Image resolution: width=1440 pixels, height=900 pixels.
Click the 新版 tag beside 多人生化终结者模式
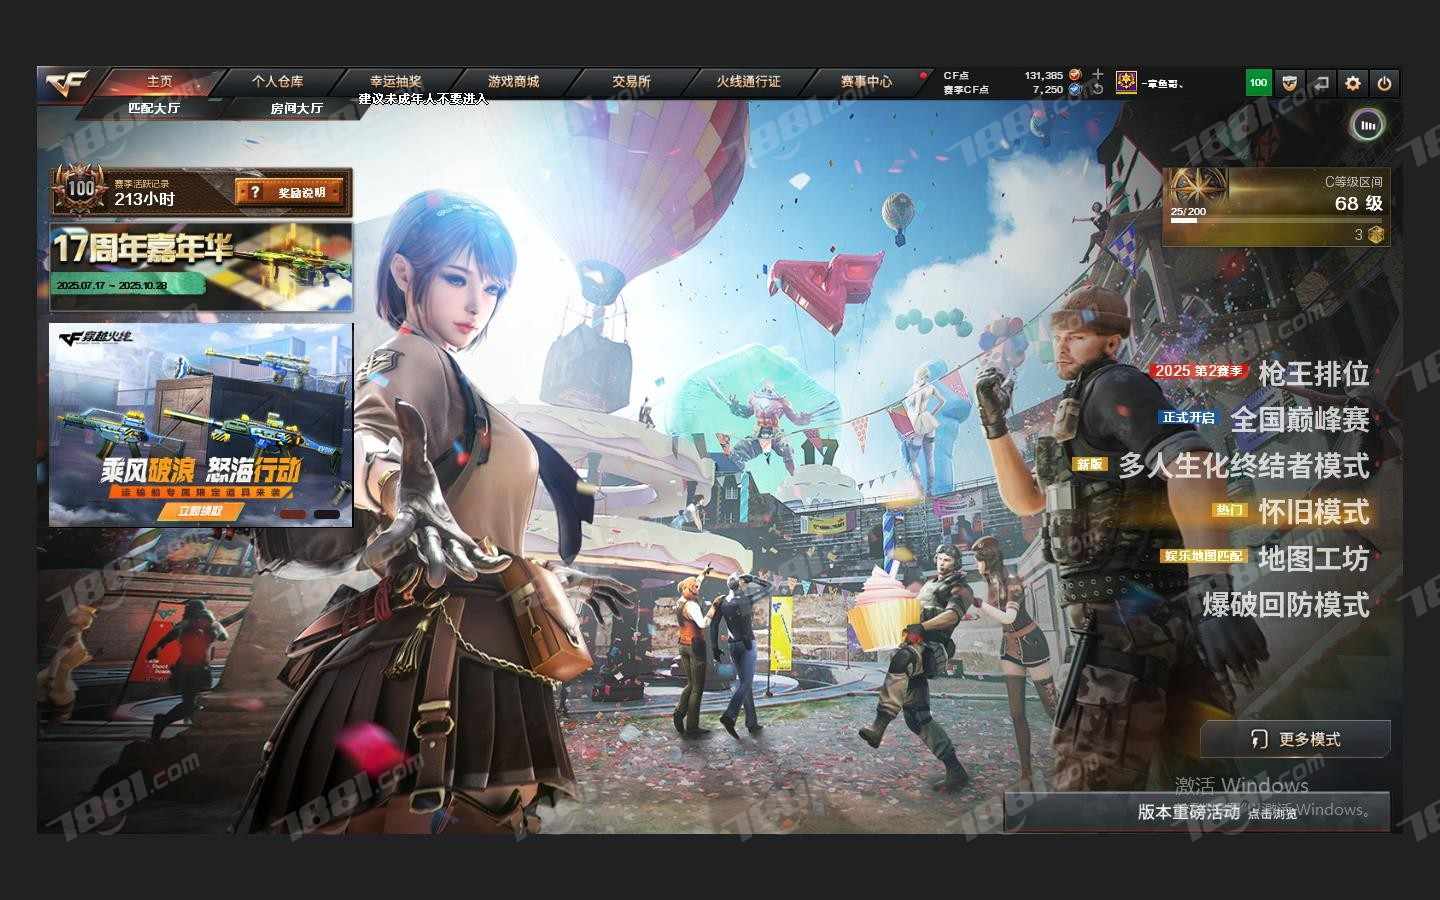1090,464
